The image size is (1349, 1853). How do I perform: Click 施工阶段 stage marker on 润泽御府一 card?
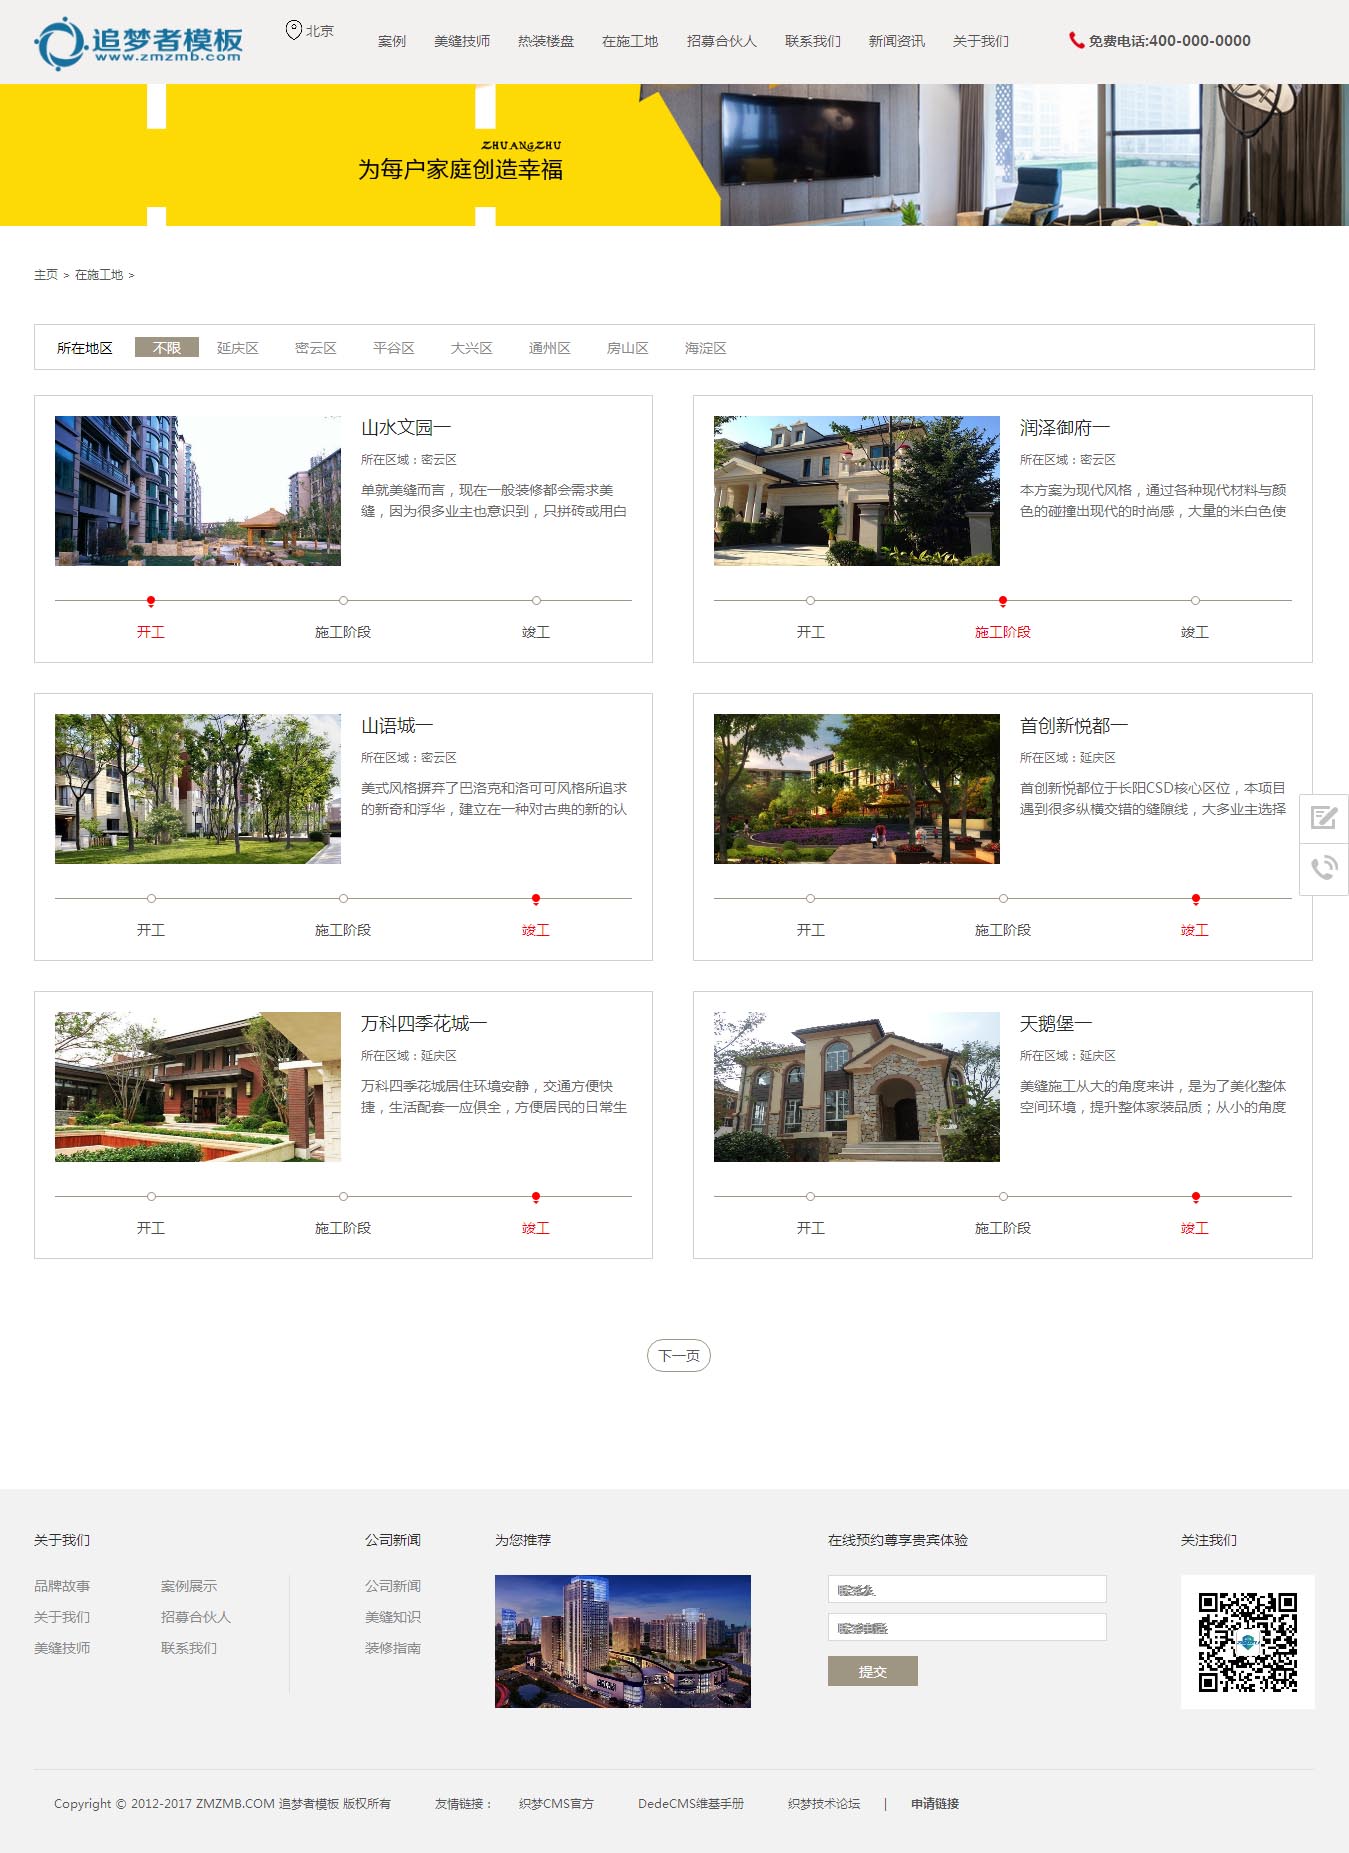[1002, 601]
